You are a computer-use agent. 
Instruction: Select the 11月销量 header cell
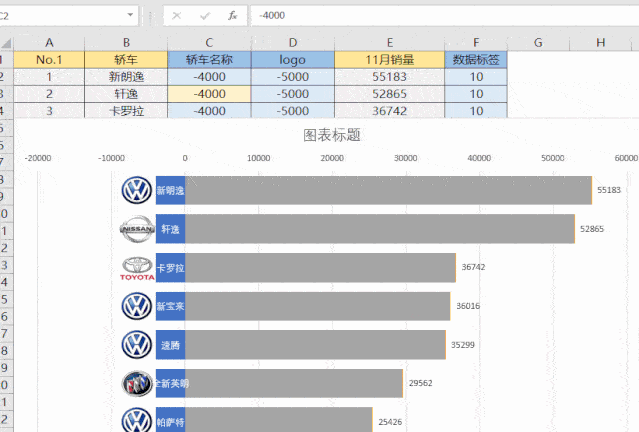click(x=390, y=60)
